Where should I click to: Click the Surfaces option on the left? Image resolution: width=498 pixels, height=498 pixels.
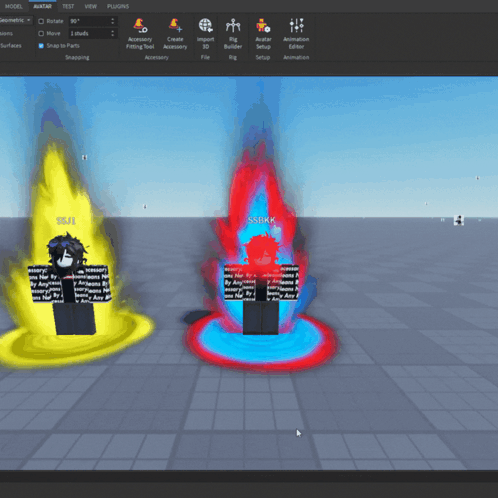(11, 46)
